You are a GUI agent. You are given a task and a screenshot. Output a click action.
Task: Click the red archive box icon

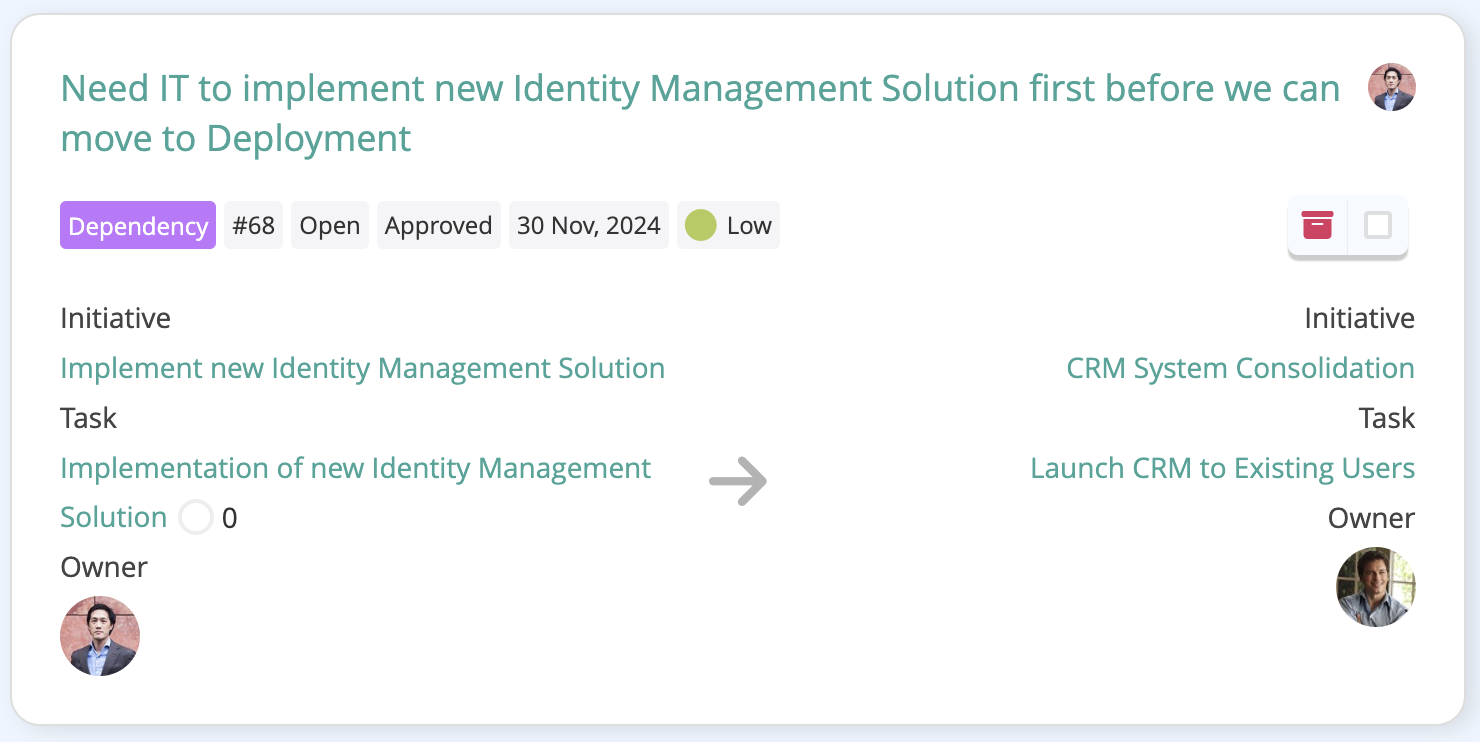point(1317,225)
